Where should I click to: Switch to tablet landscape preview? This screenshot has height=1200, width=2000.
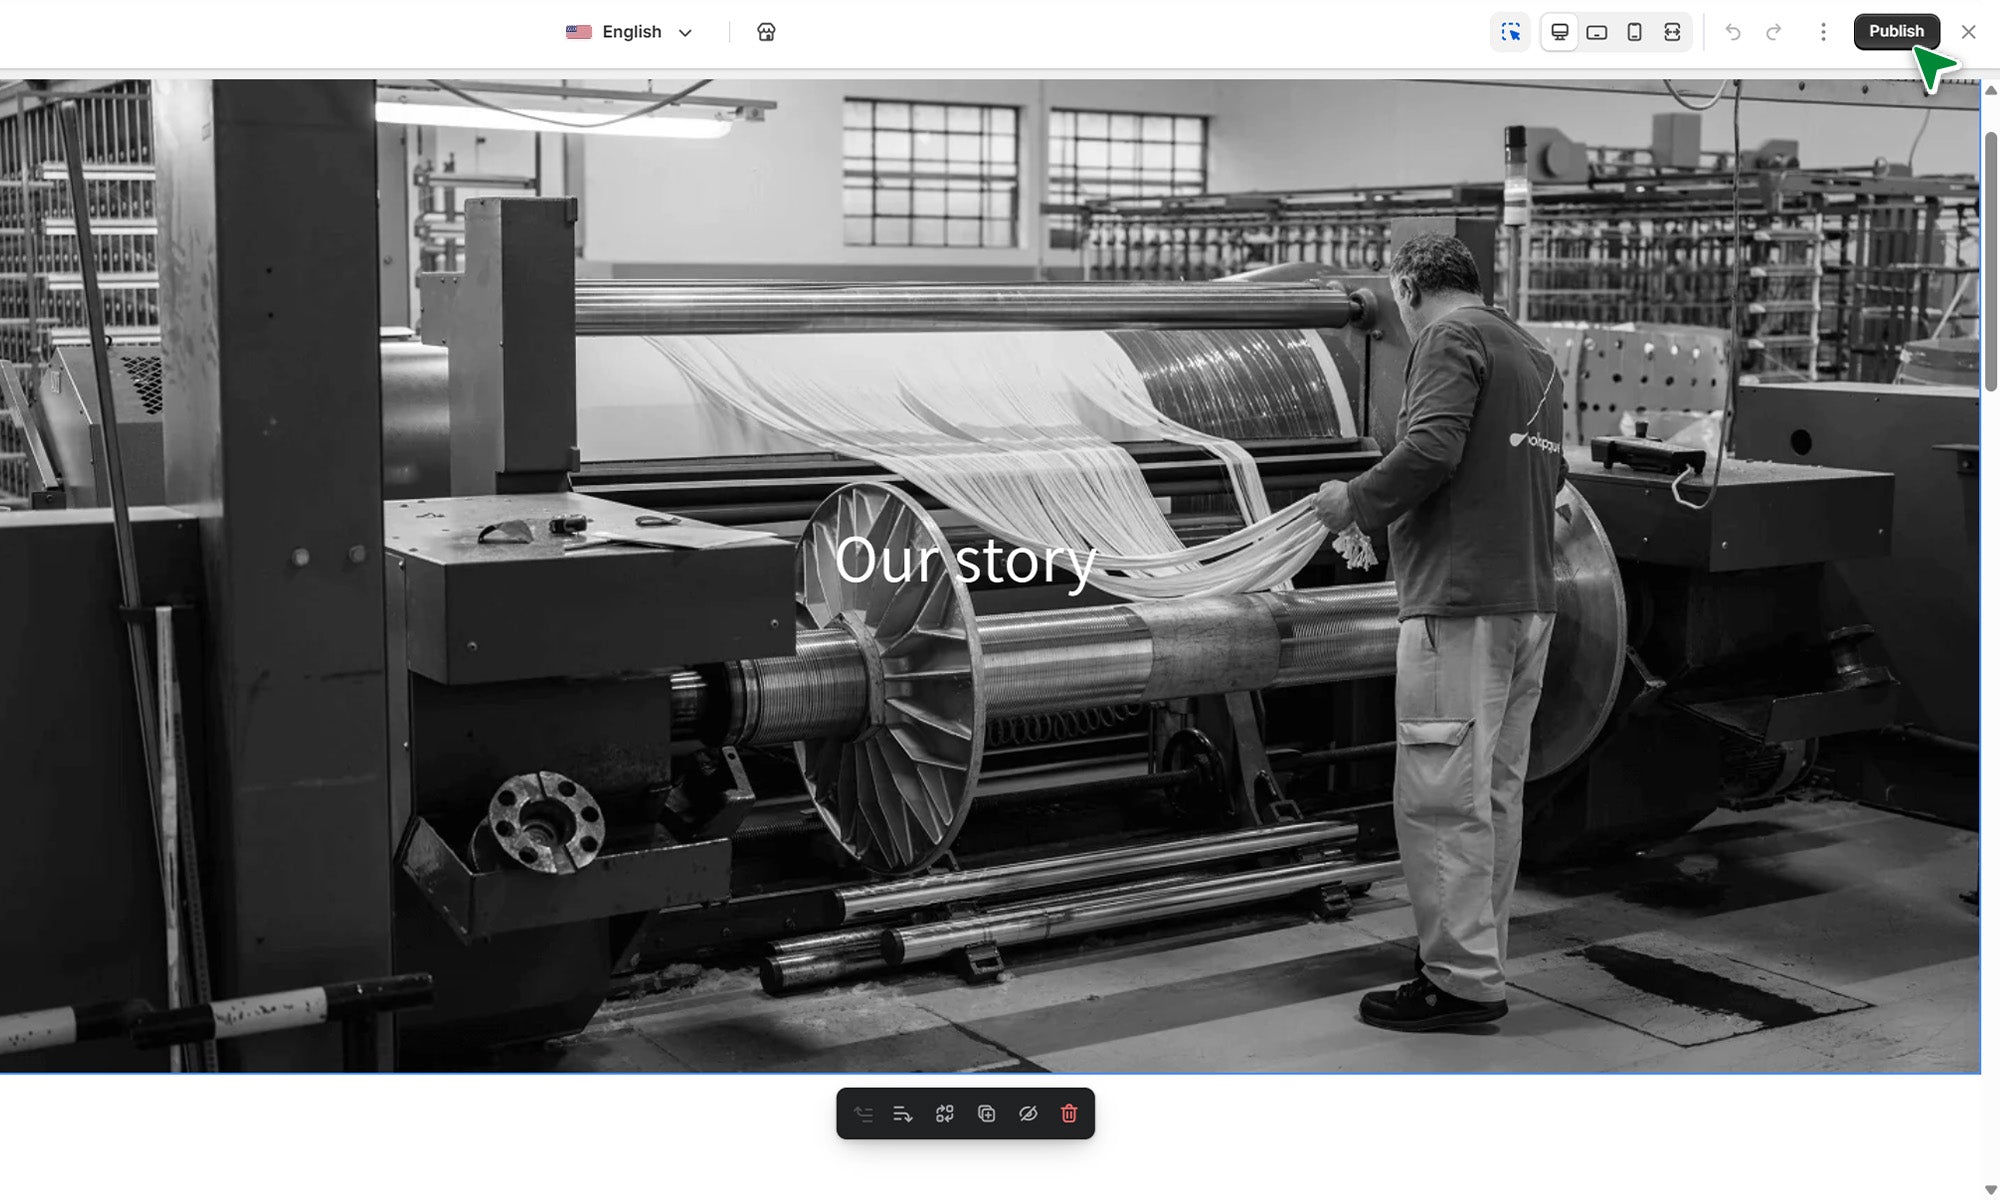click(x=1597, y=32)
